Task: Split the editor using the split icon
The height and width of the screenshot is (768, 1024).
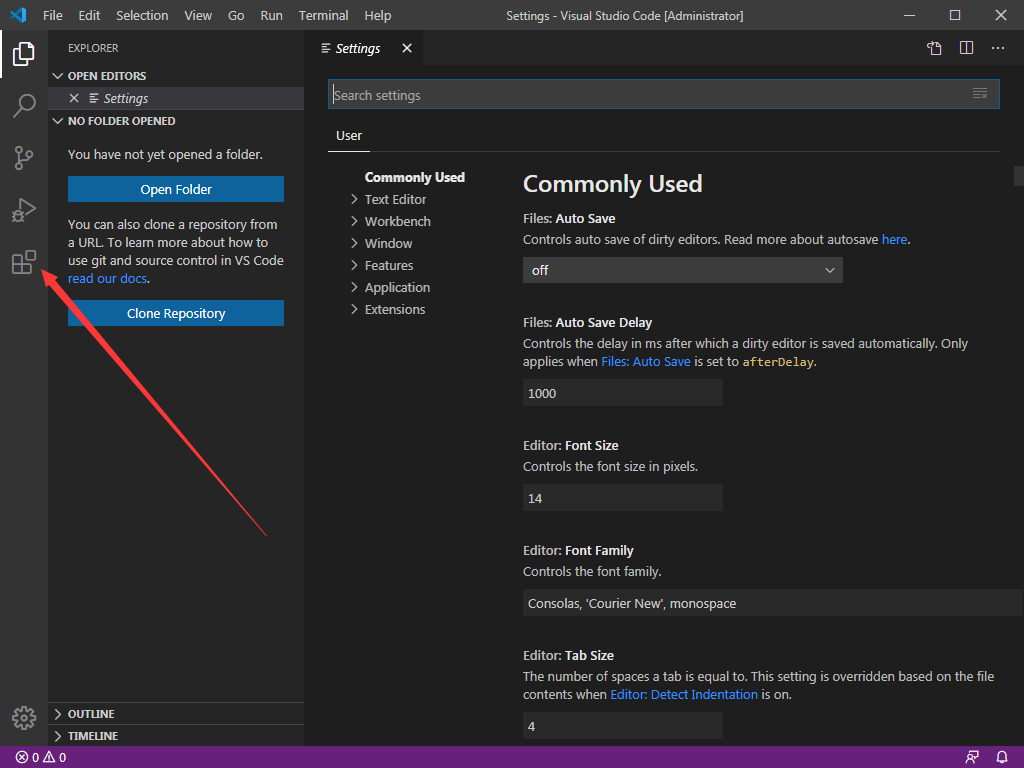Action: coord(966,47)
